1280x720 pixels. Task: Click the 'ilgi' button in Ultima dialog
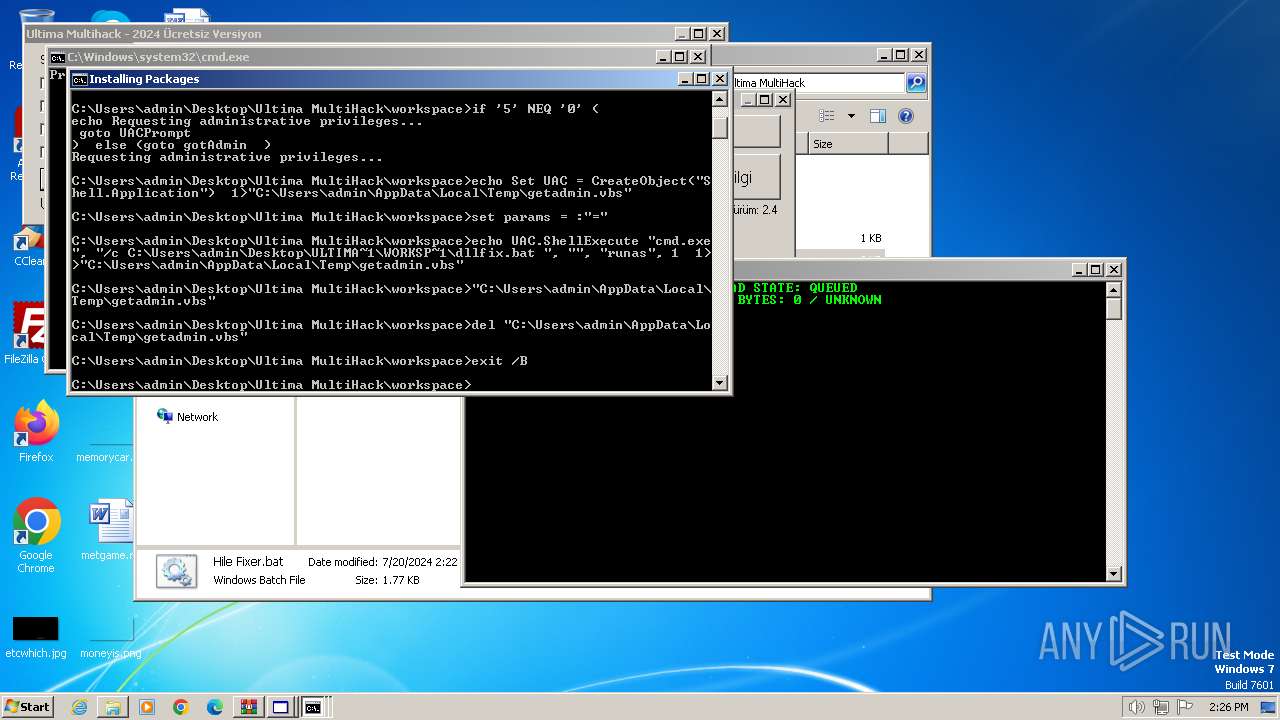click(x=757, y=177)
